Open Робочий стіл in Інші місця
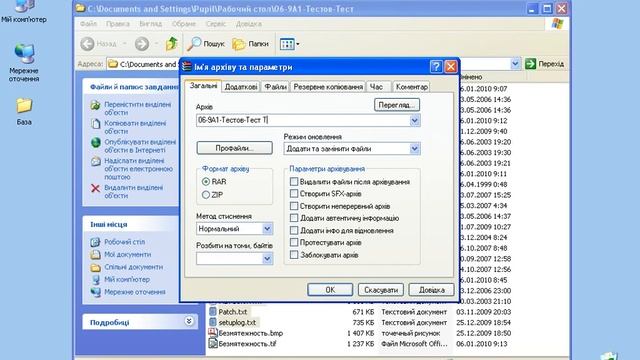 124,242
